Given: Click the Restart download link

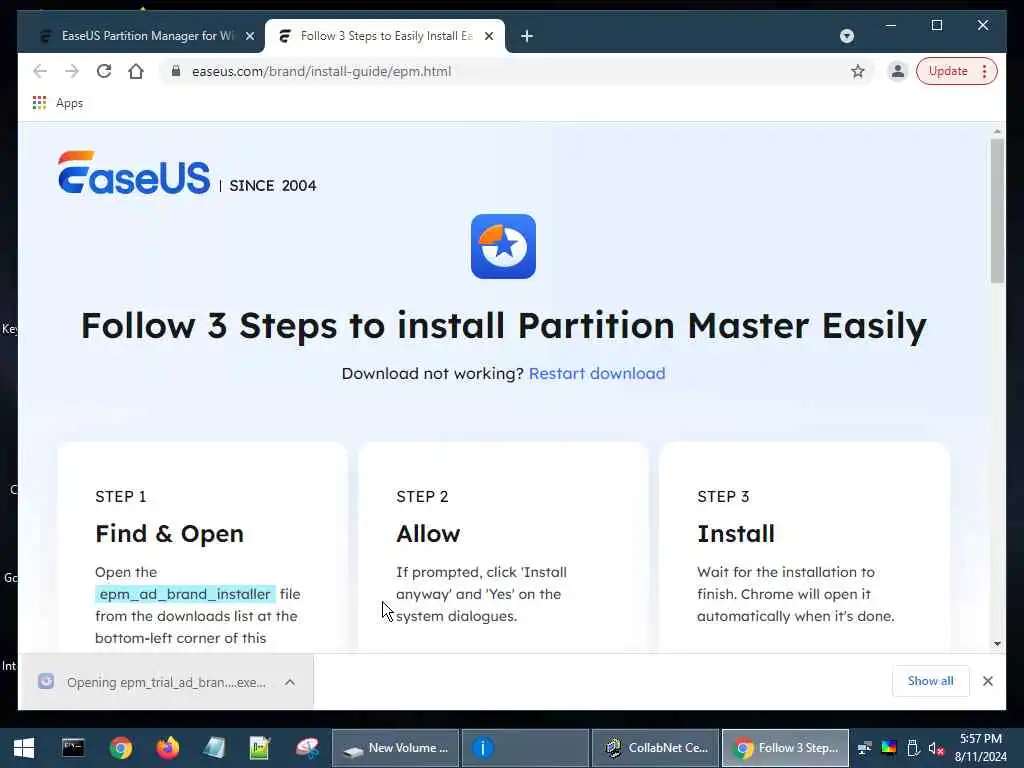Looking at the screenshot, I should (x=597, y=374).
